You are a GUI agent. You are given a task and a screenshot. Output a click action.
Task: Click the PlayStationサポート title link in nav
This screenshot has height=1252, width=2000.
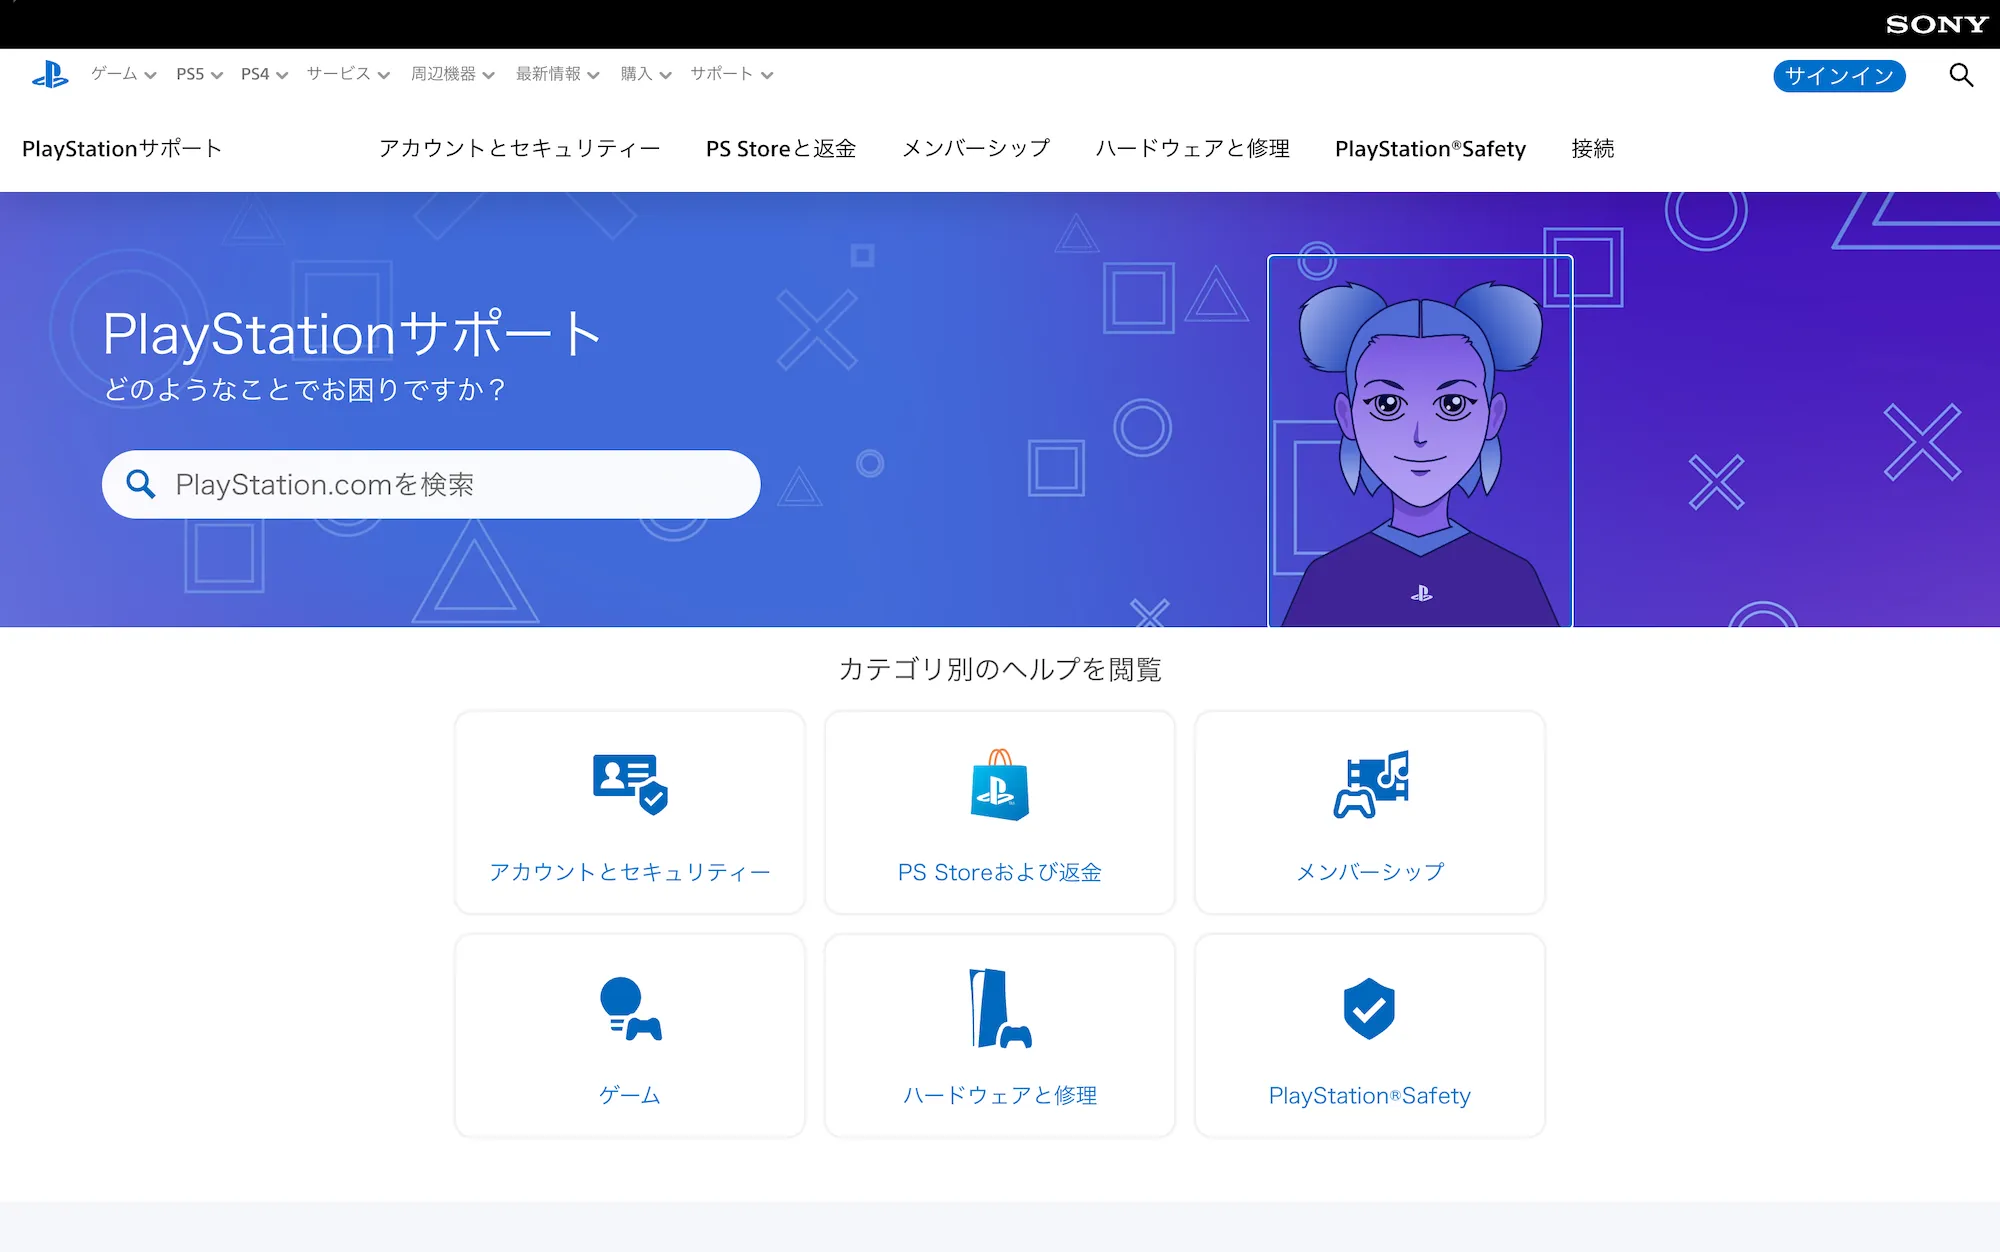click(122, 149)
